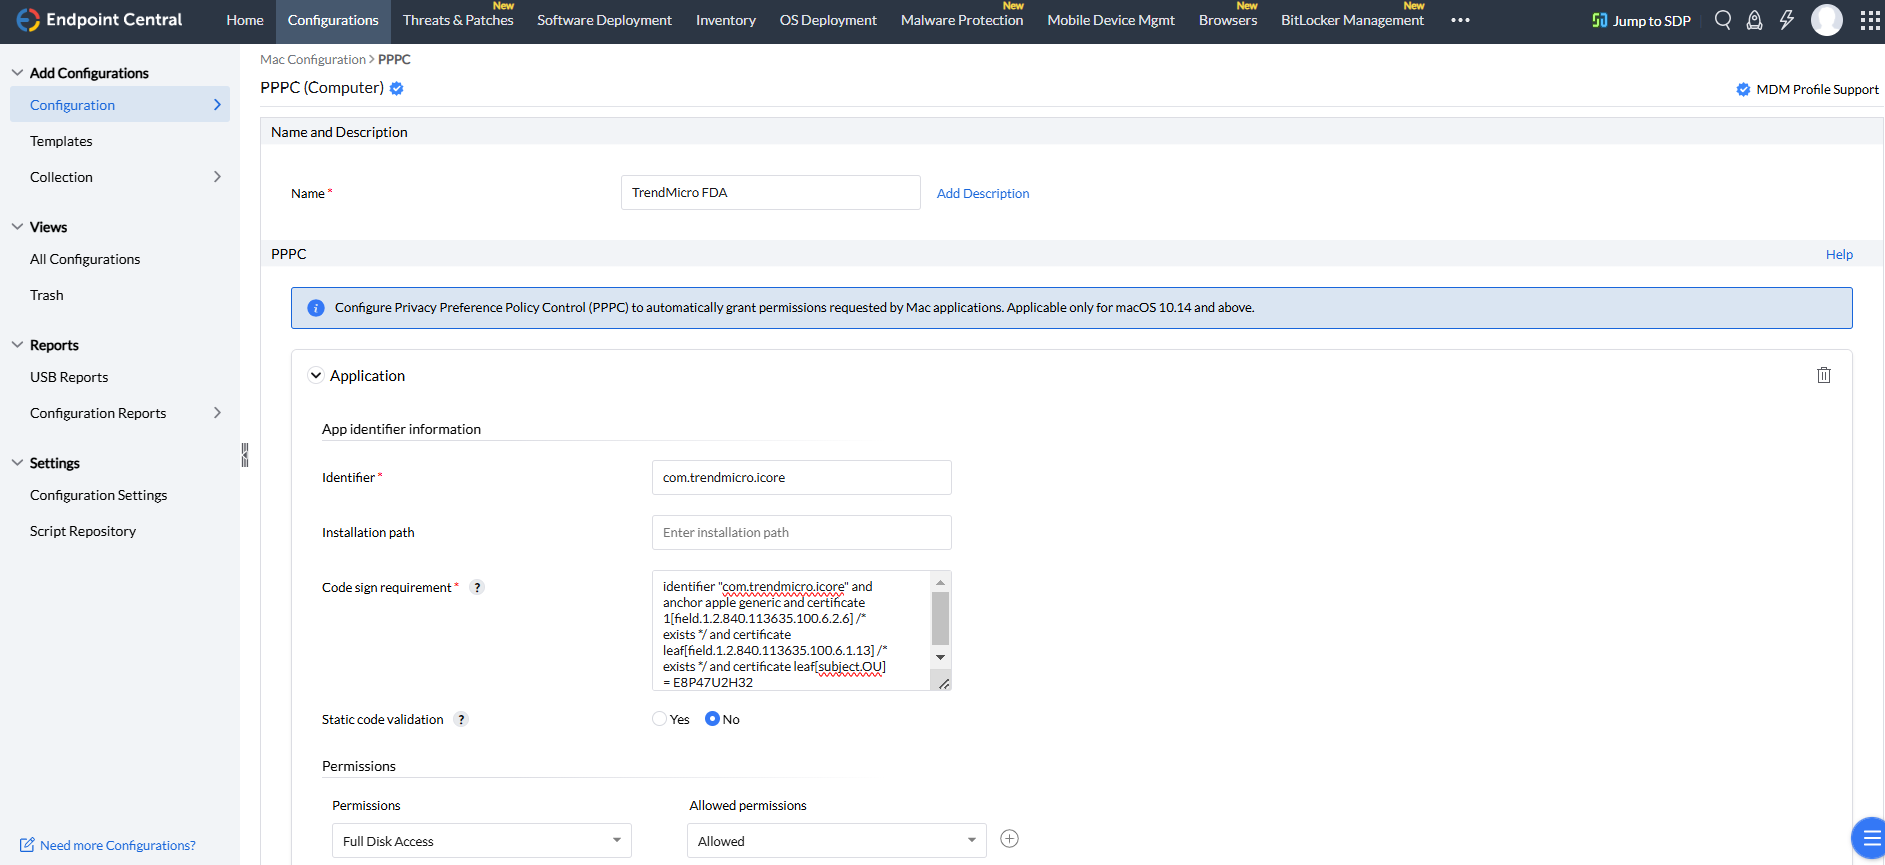The image size is (1885, 865).
Task: Click the code sign textarea scrollbar thumb
Action: pyautogui.click(x=940, y=618)
